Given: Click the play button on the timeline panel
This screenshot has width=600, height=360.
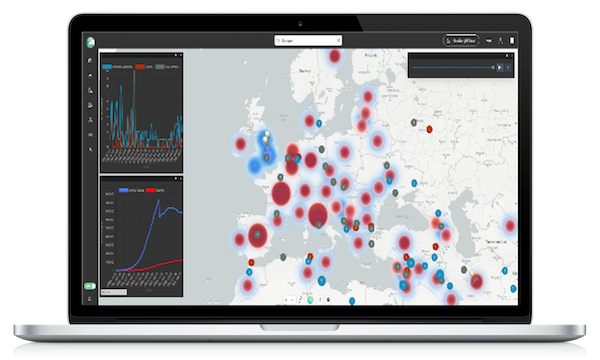Looking at the screenshot, I should [x=499, y=67].
